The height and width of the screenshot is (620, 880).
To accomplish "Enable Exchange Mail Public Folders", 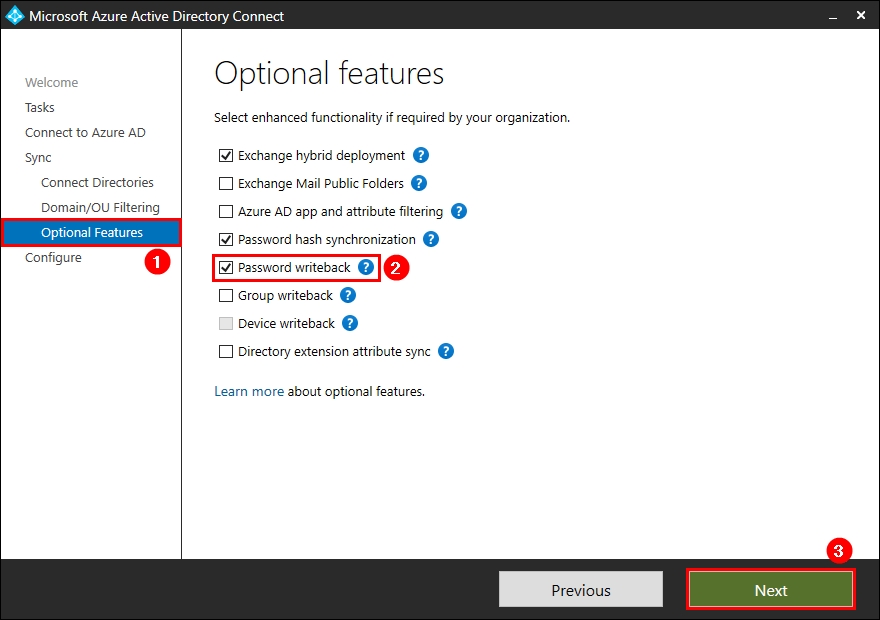I will [225, 183].
